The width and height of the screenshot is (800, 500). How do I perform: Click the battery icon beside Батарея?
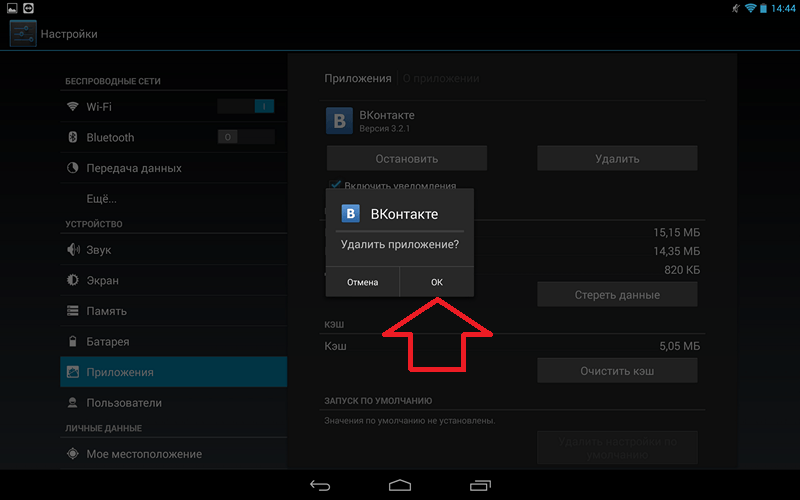click(73, 341)
